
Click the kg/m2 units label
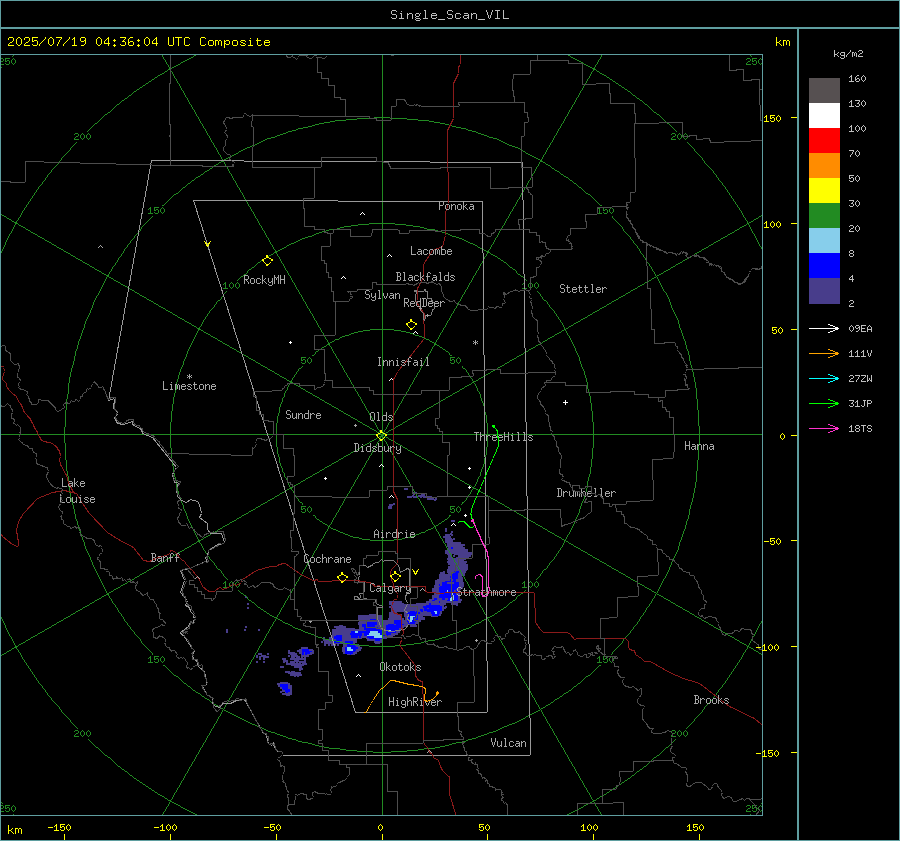pos(848,53)
